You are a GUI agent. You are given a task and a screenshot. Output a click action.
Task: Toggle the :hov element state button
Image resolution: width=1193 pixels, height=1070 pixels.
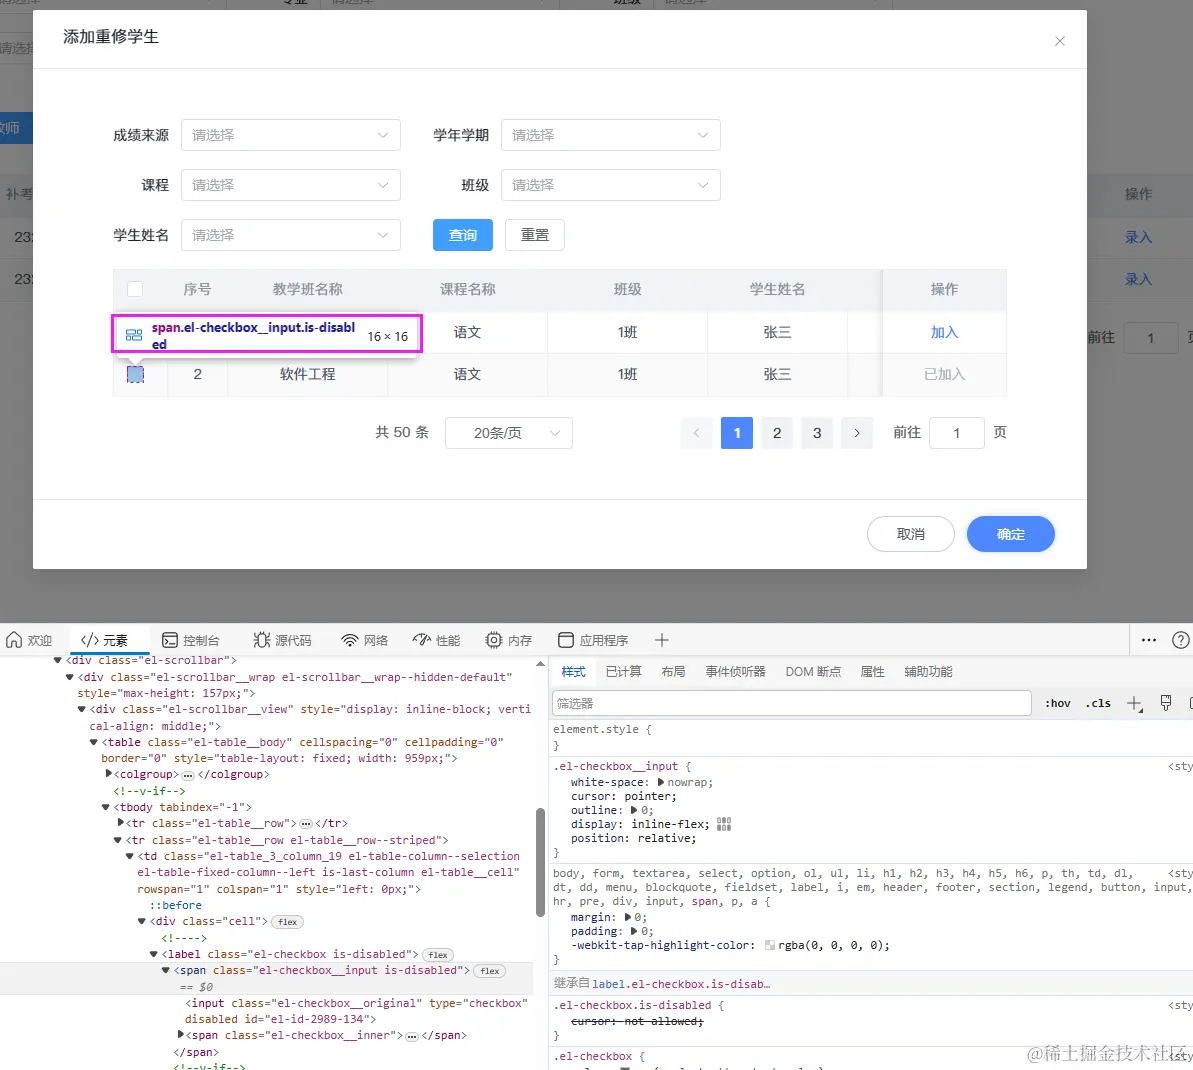click(x=1058, y=703)
